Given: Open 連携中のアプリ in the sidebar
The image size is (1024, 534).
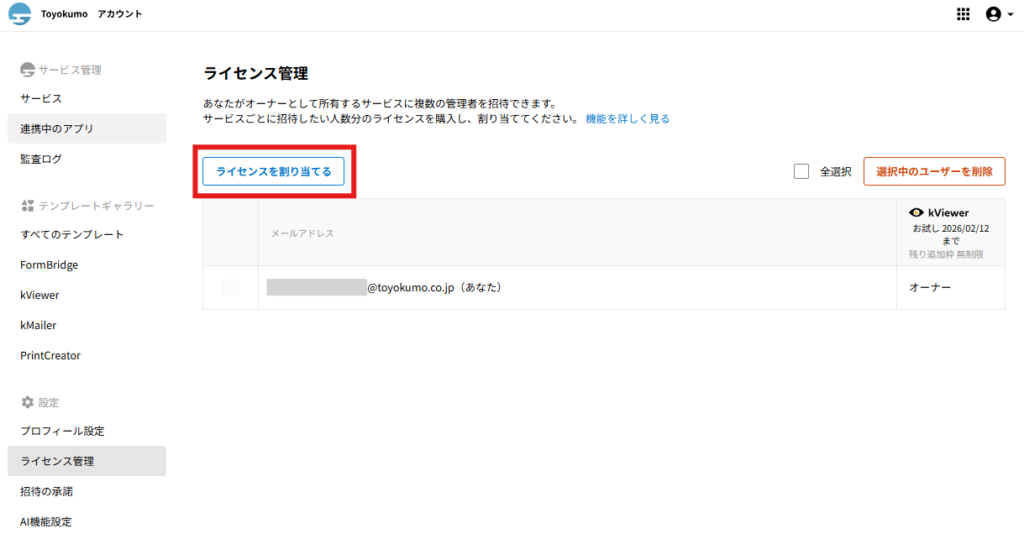Looking at the screenshot, I should [57, 129].
